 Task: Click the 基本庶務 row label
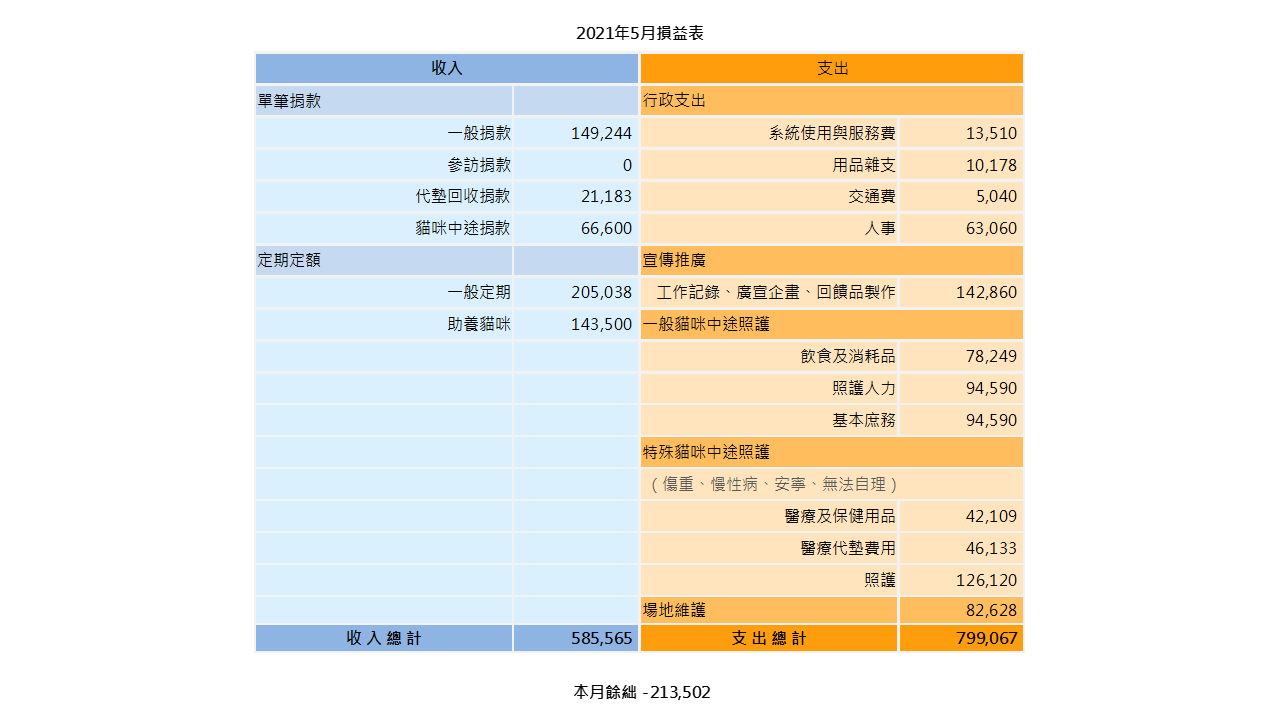point(864,421)
